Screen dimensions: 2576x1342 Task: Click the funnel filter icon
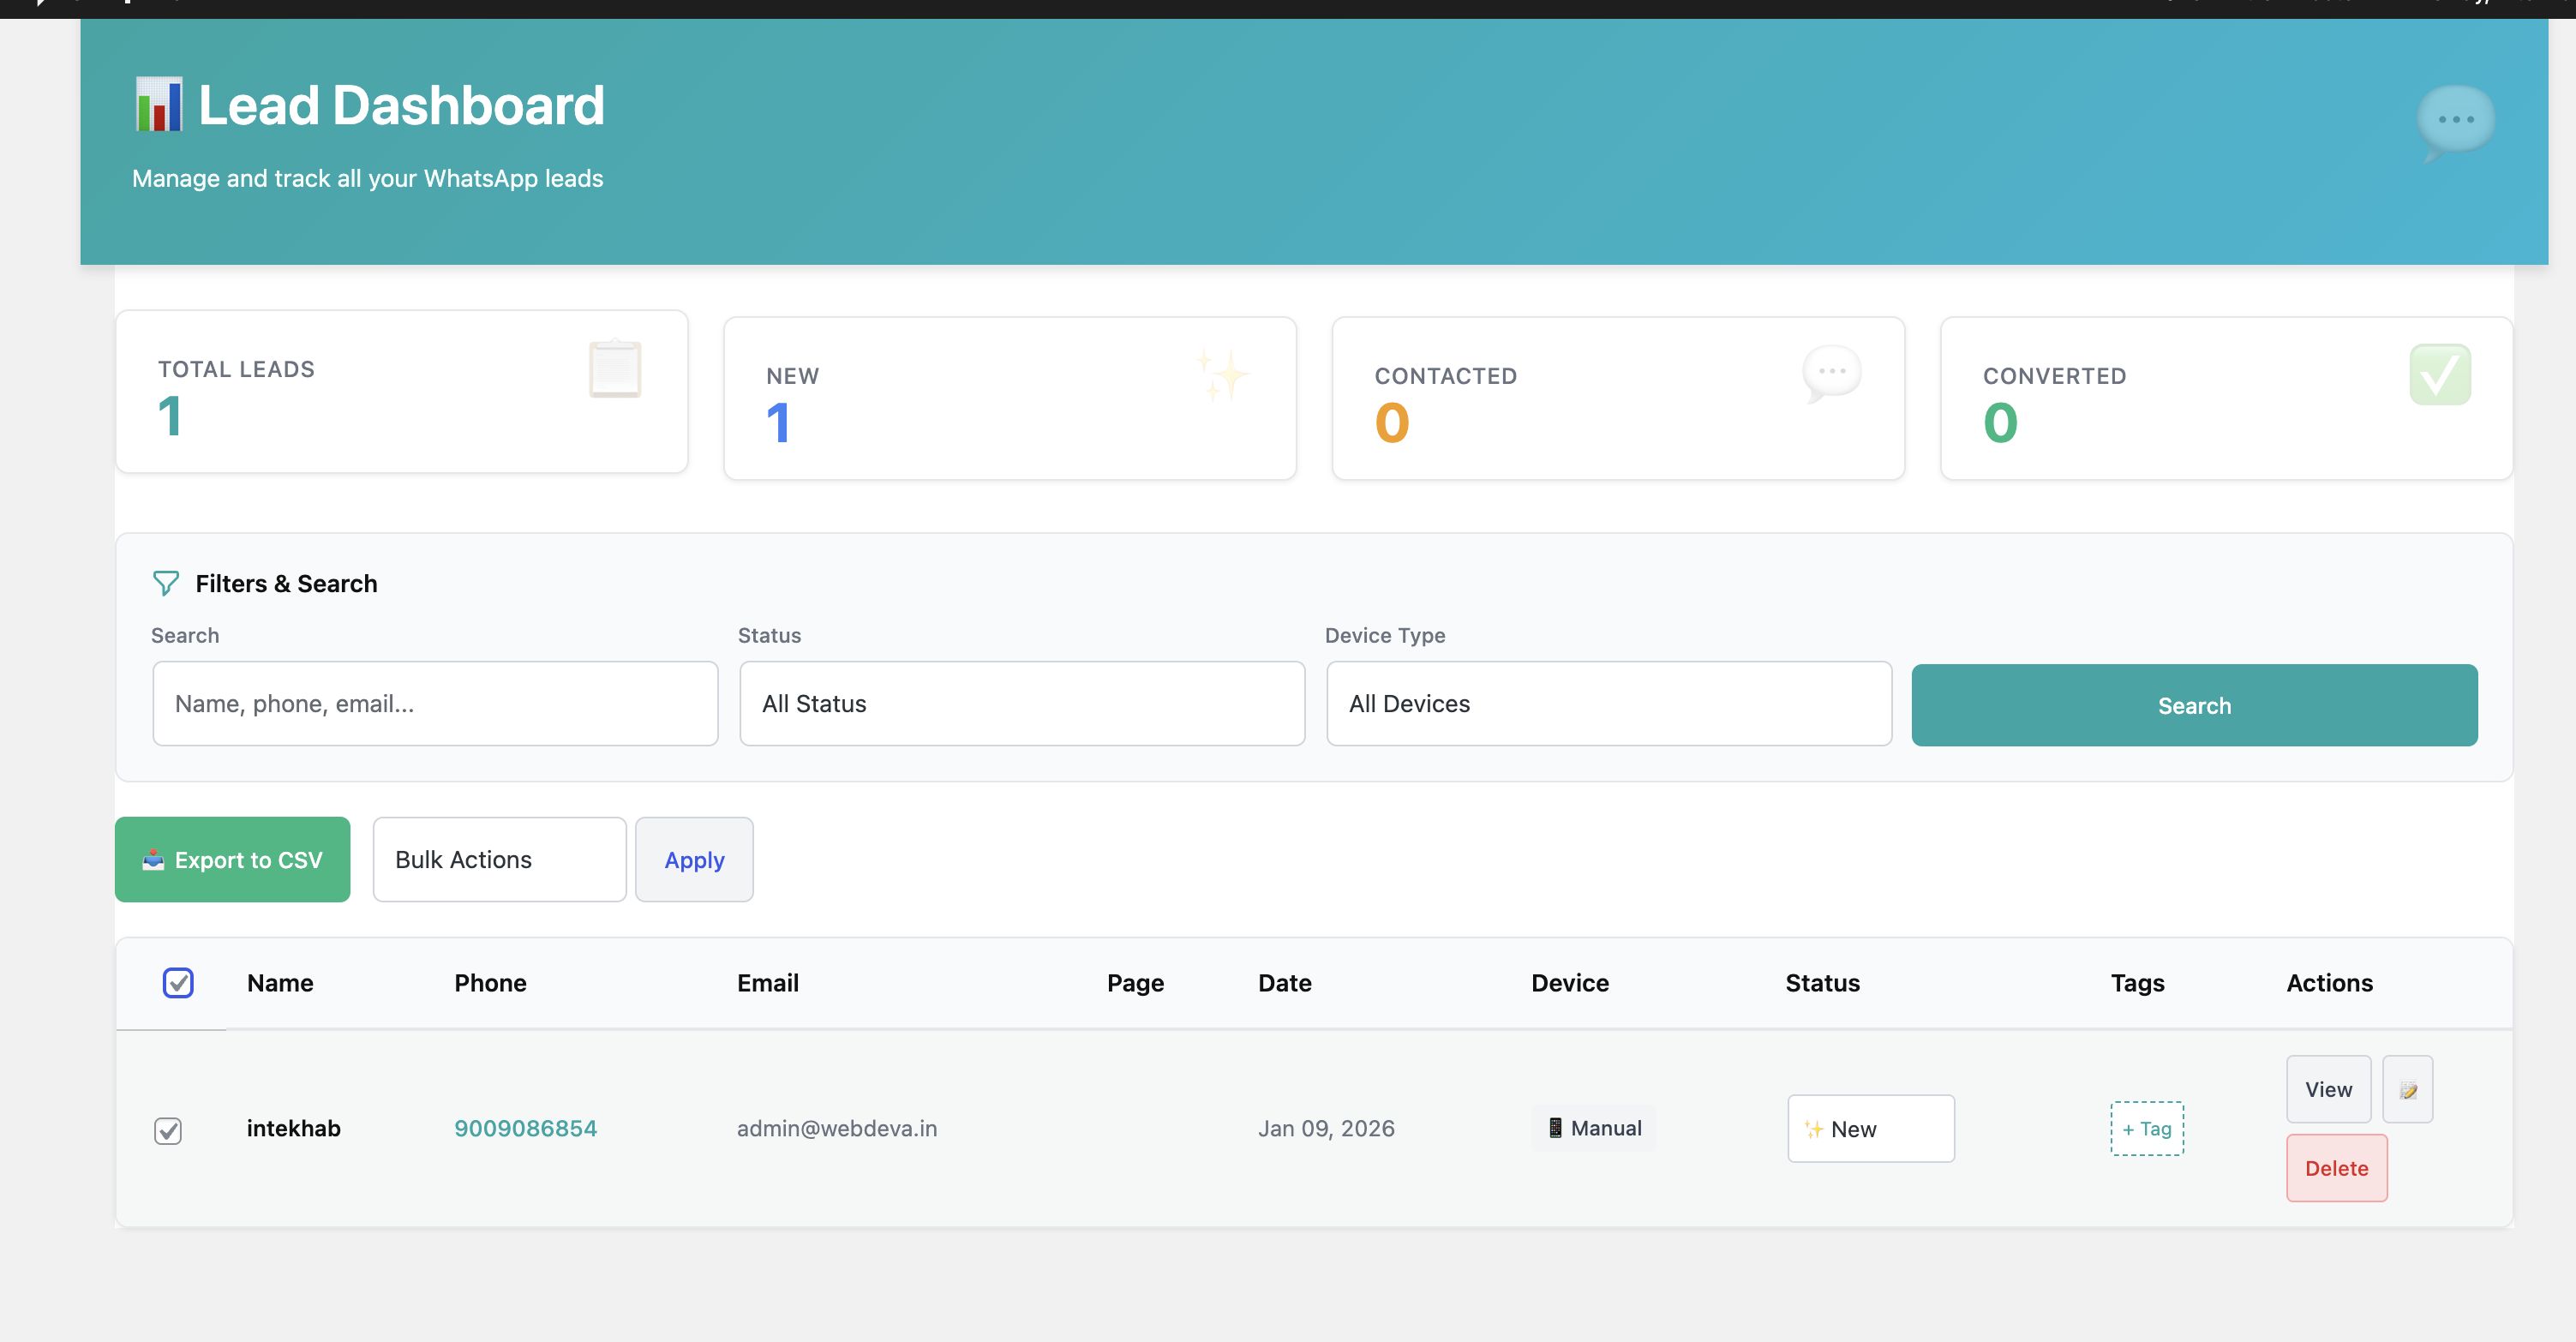(166, 583)
